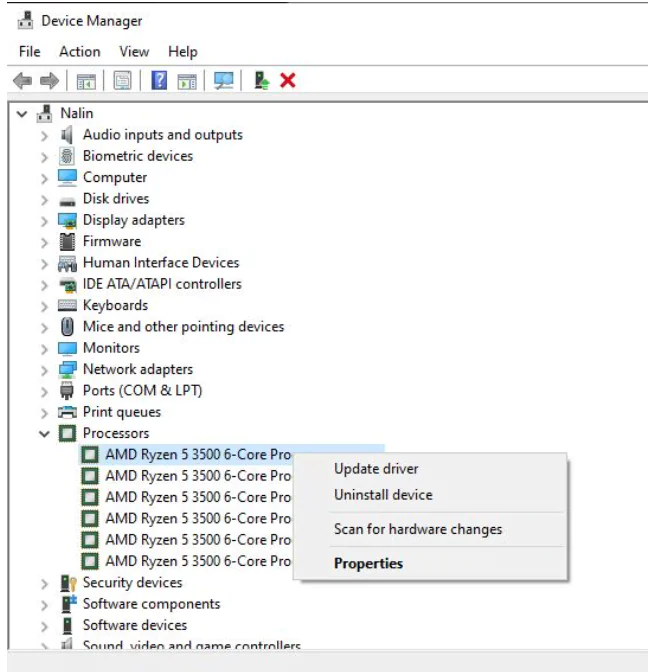
Task: Click the Software components icon
Action: point(69,604)
